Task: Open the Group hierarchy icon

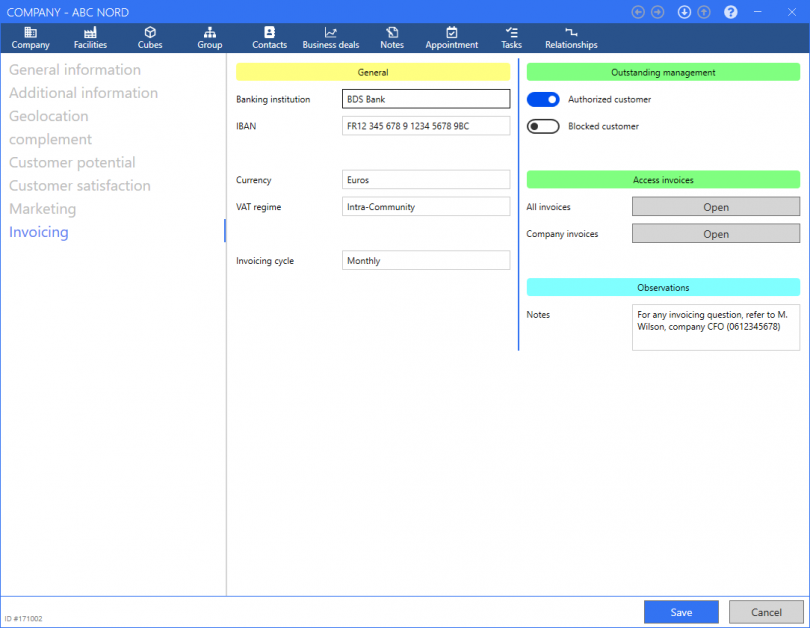Action: pos(209,33)
